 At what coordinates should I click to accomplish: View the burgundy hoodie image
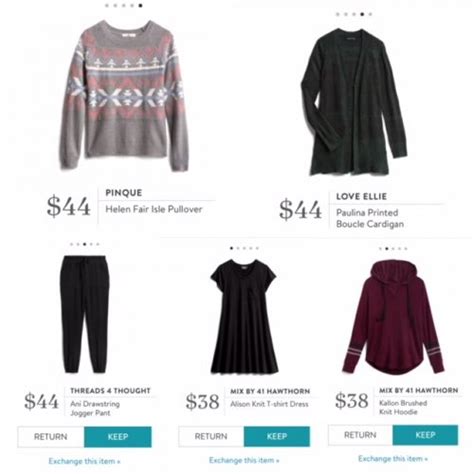point(393,317)
